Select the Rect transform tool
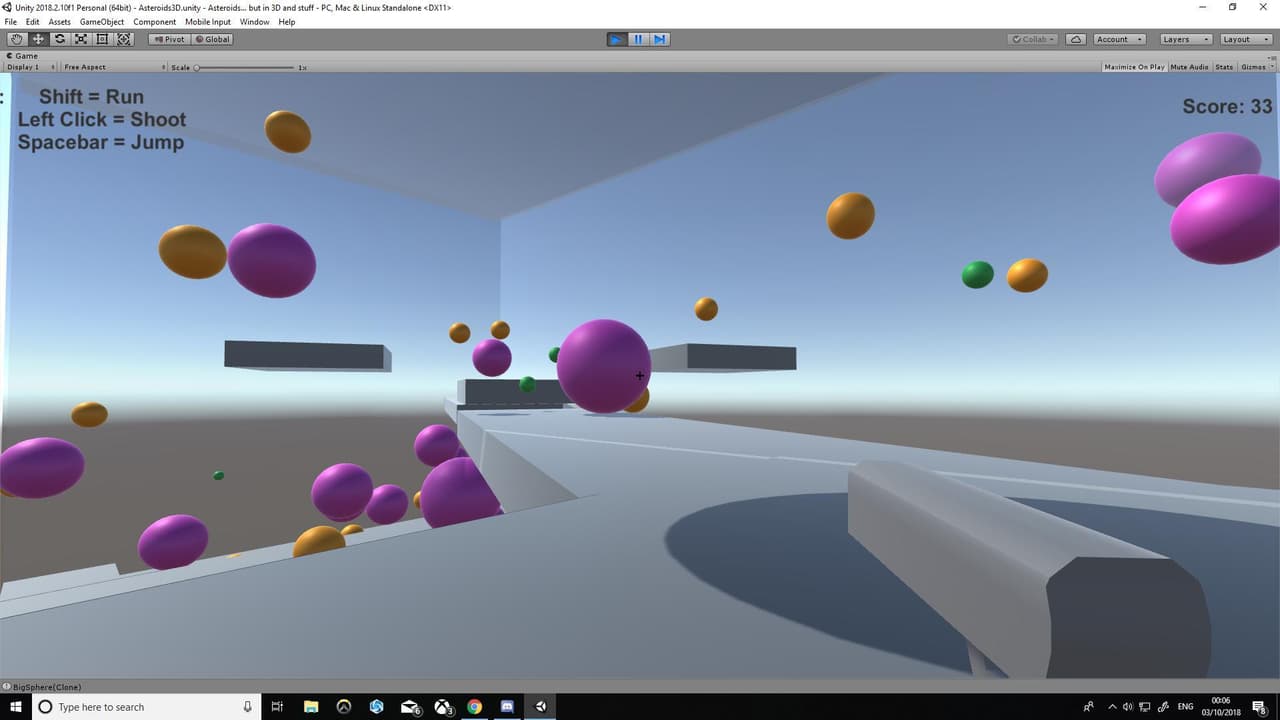Viewport: 1280px width, 720px height. (x=102, y=39)
